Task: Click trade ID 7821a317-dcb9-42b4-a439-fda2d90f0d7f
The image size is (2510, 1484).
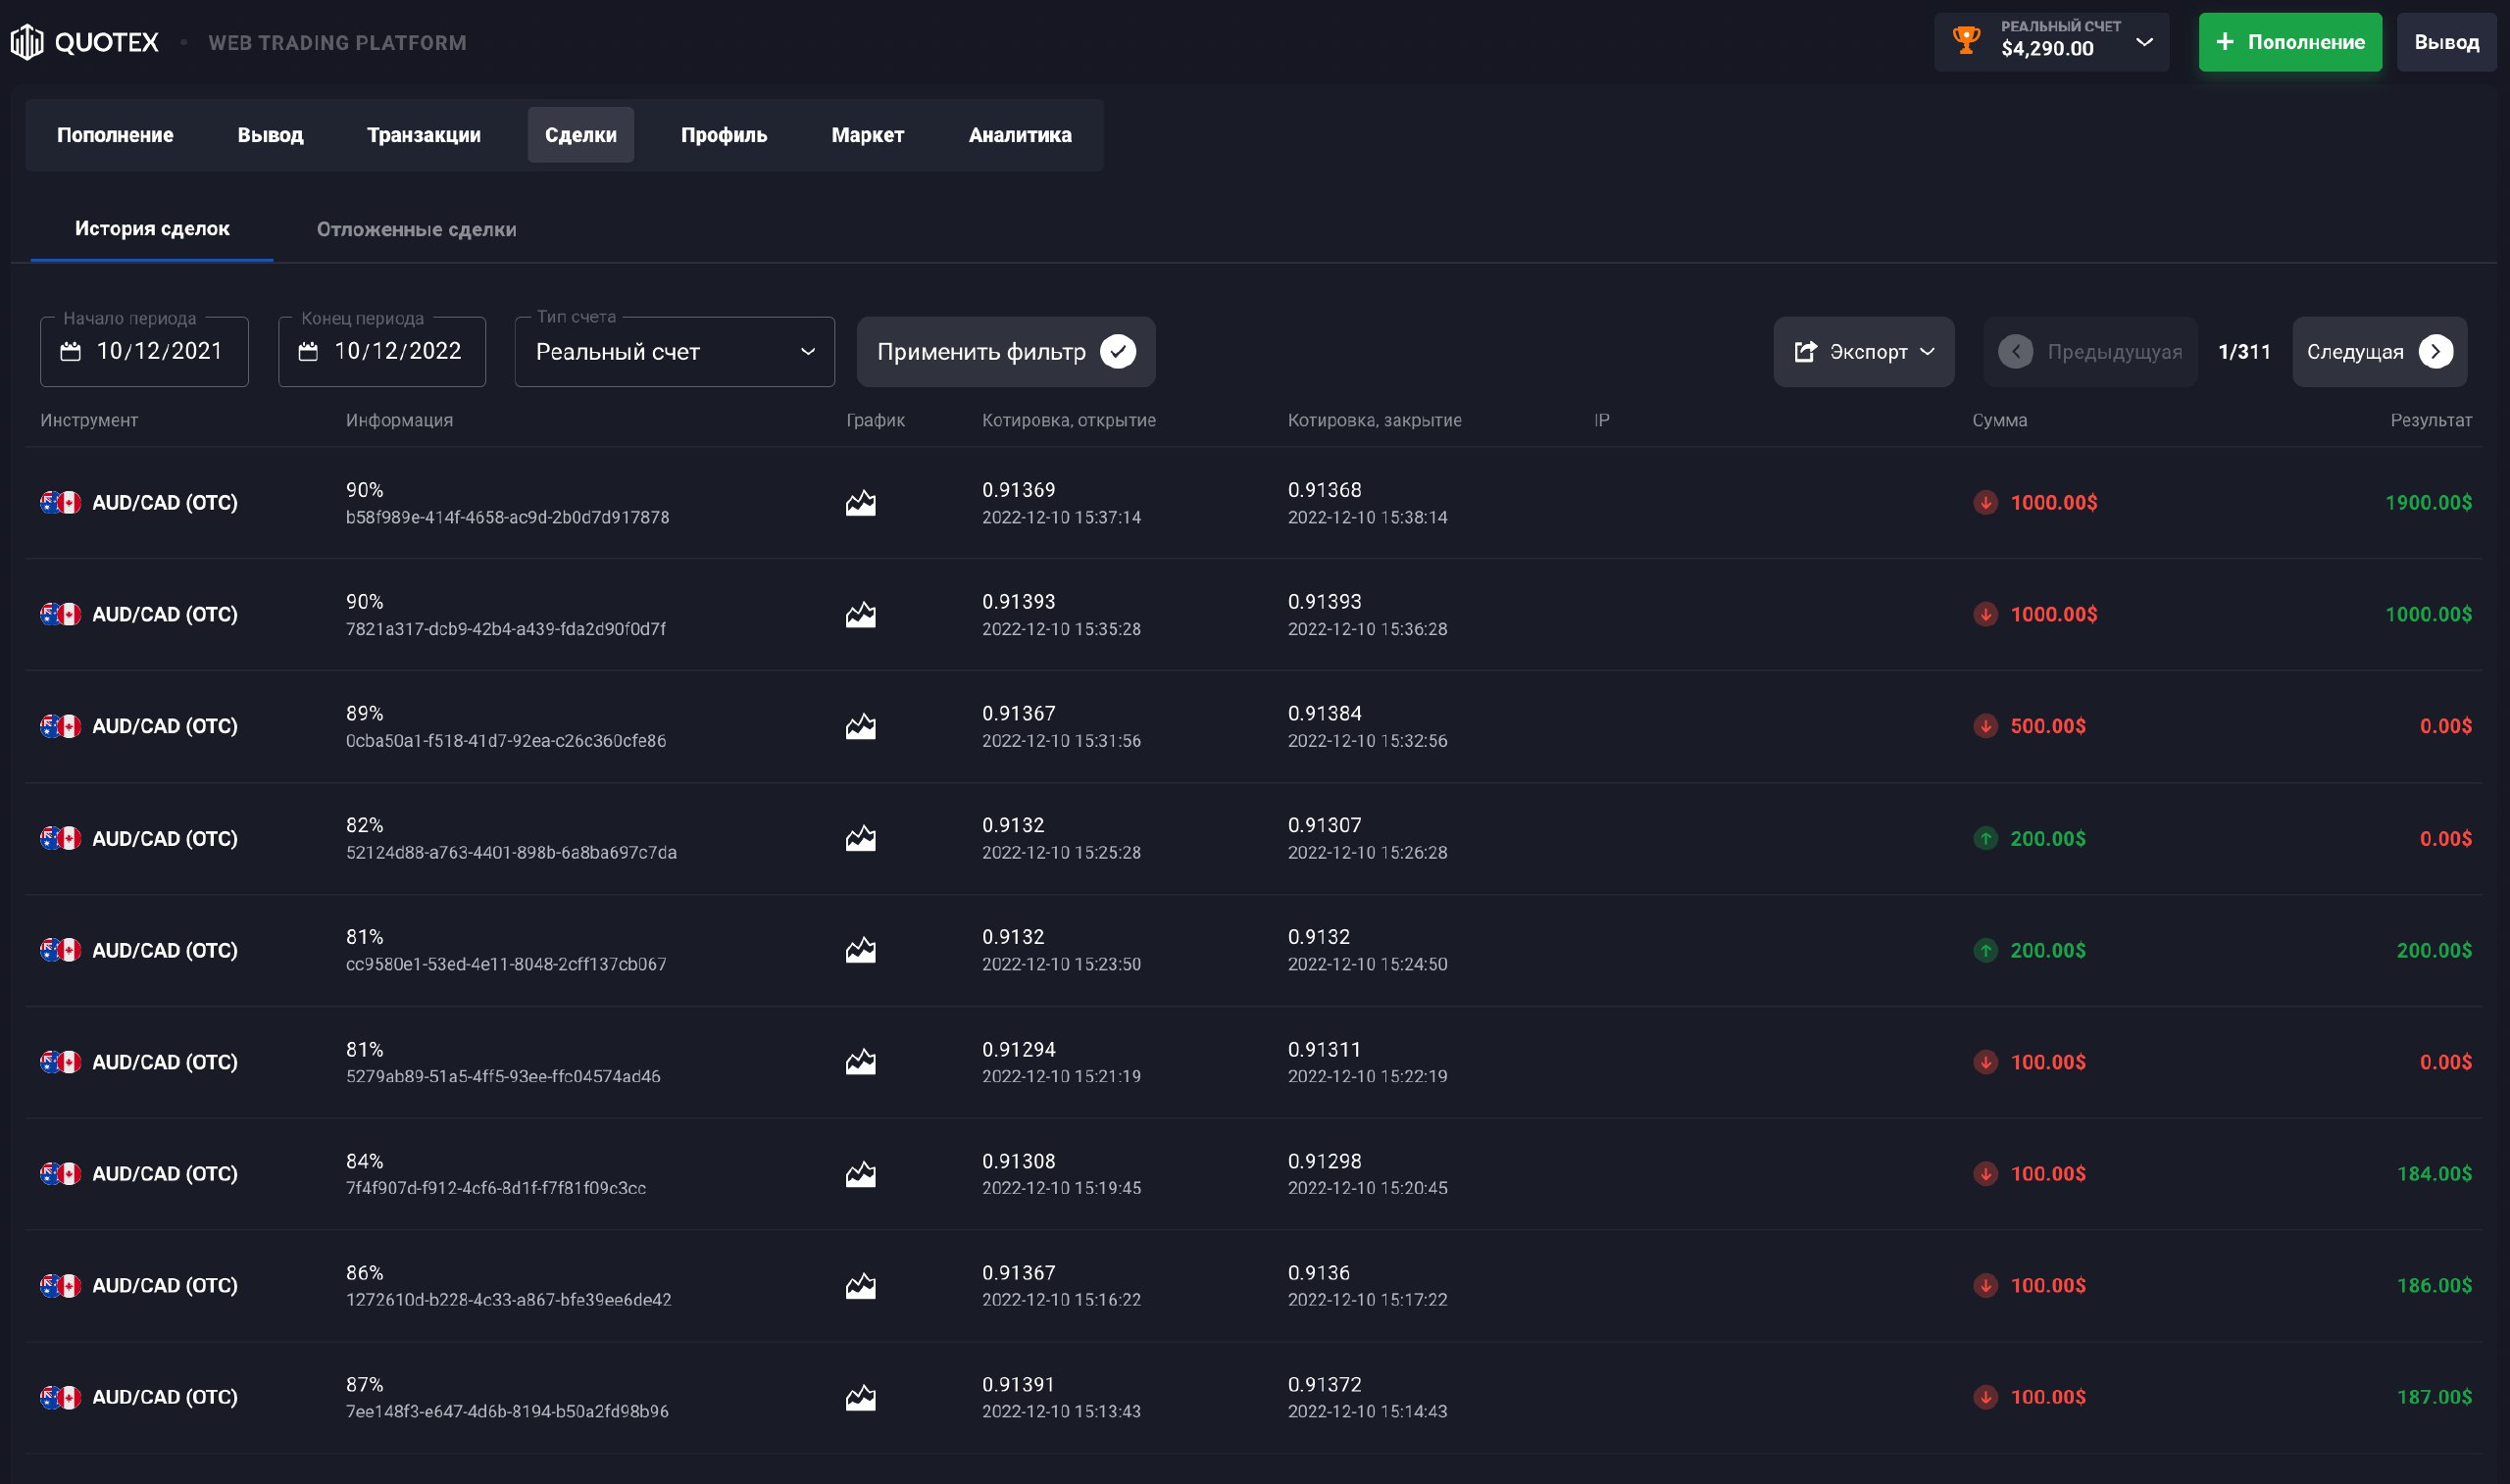Action: pyautogui.click(x=506, y=630)
